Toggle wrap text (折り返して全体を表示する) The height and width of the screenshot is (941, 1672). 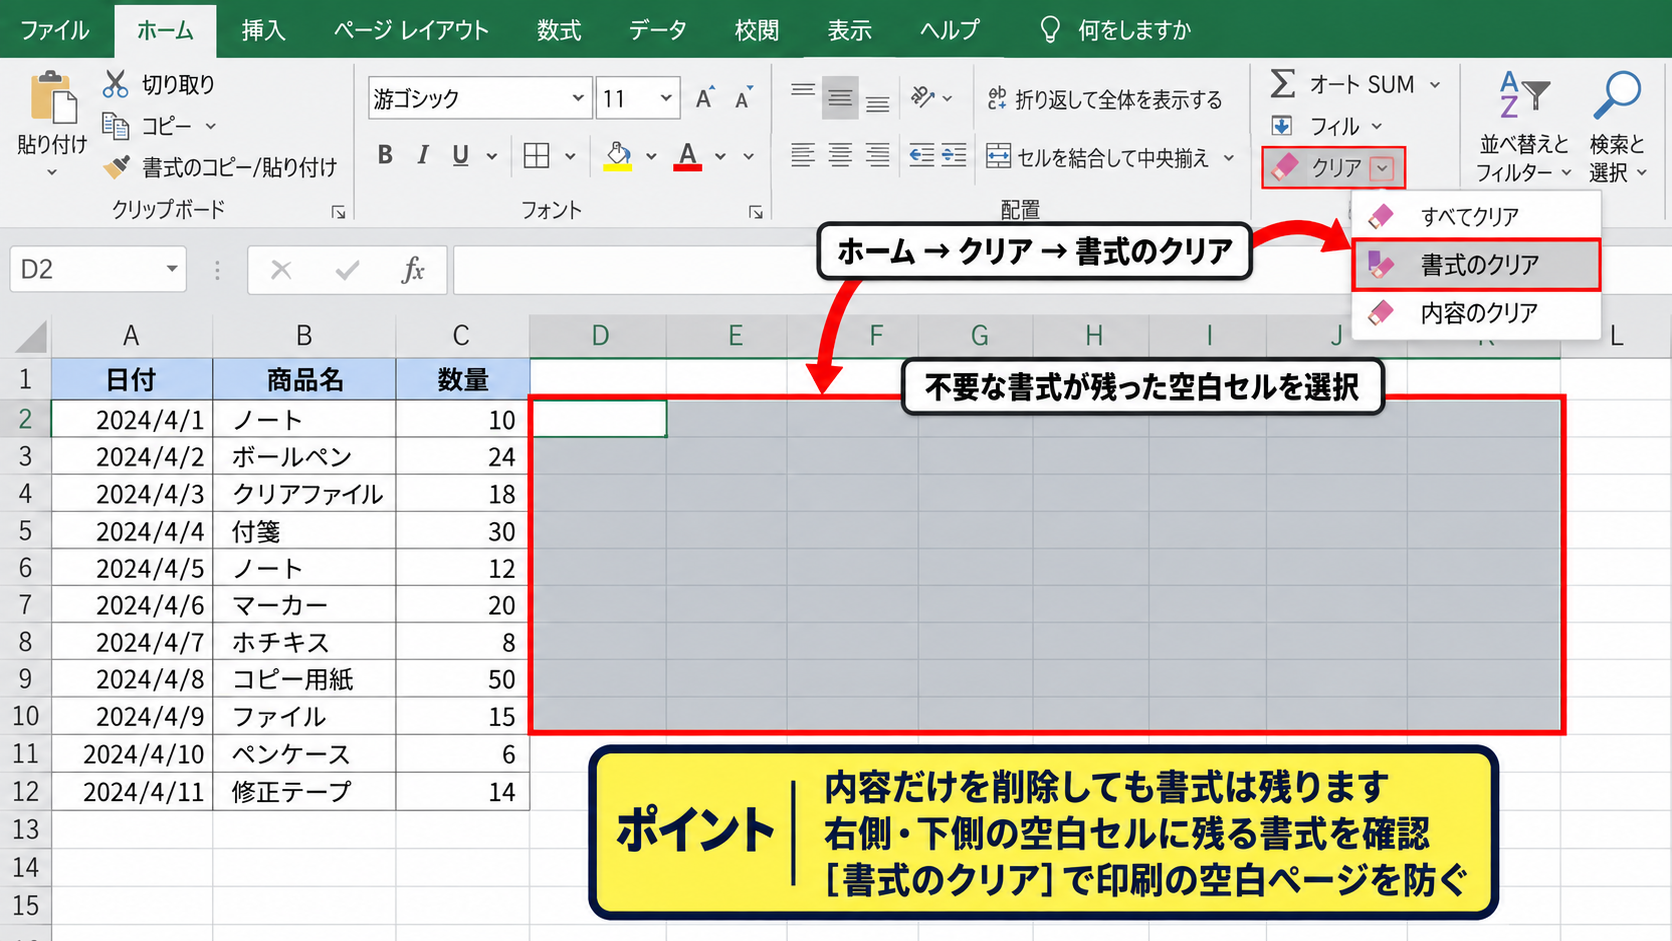pos(1104,99)
